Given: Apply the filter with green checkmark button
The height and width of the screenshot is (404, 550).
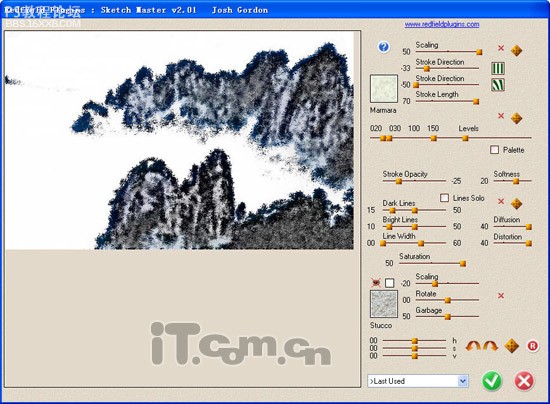Looking at the screenshot, I should 492,381.
